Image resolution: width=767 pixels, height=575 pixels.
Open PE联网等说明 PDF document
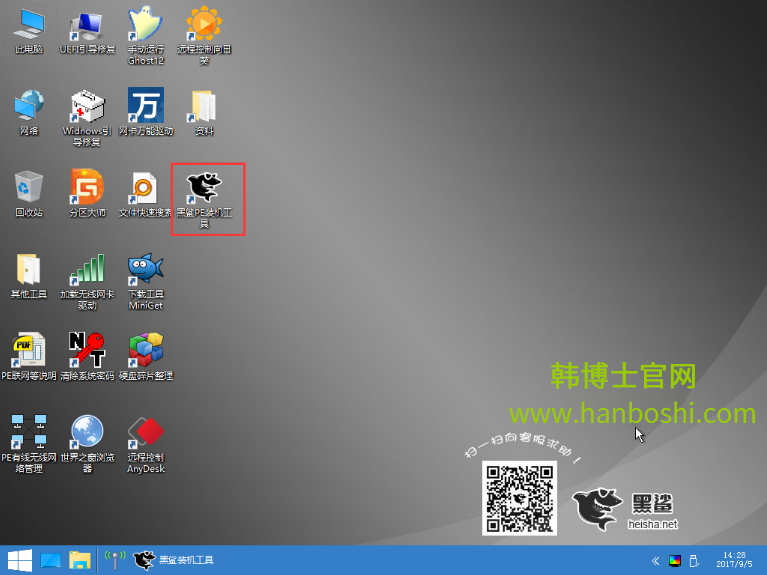[28, 351]
